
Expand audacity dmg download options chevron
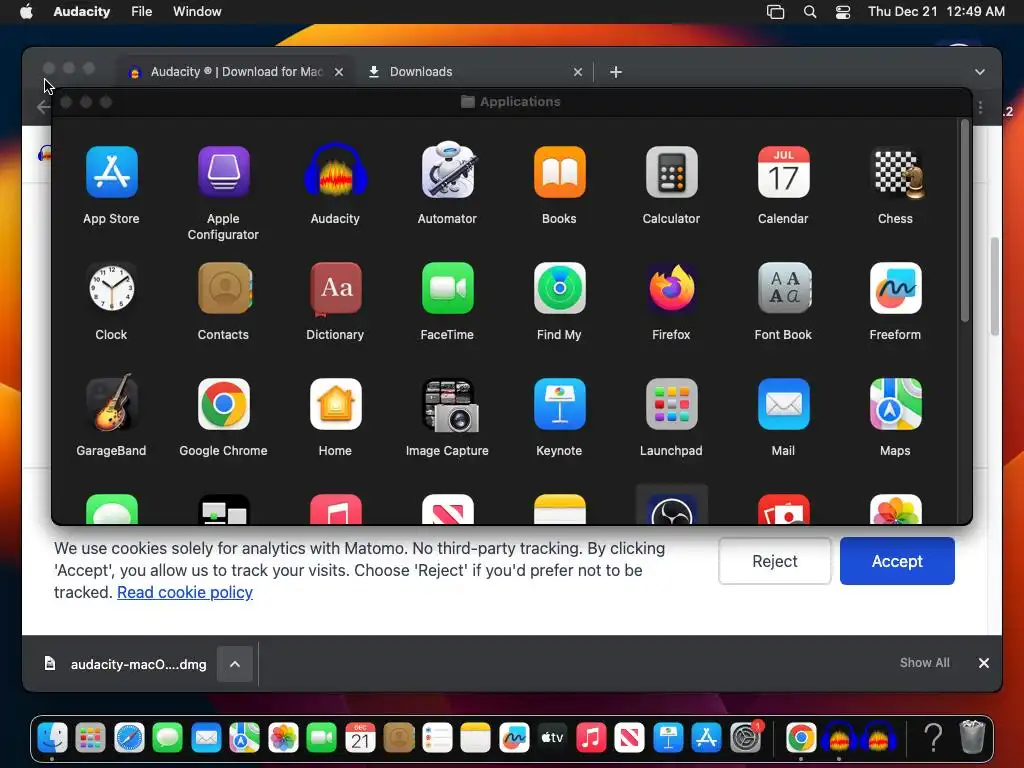click(x=235, y=664)
